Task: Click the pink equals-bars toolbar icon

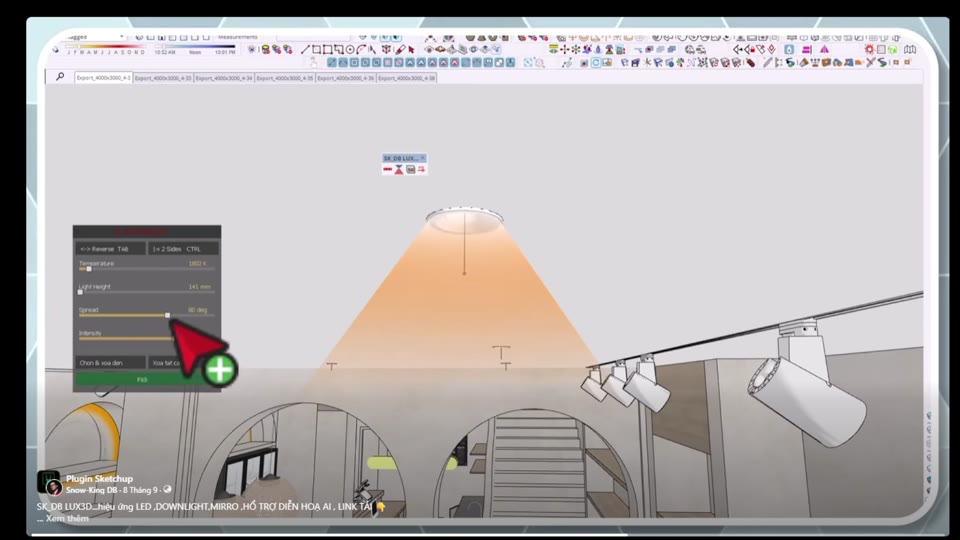Action: click(x=806, y=50)
